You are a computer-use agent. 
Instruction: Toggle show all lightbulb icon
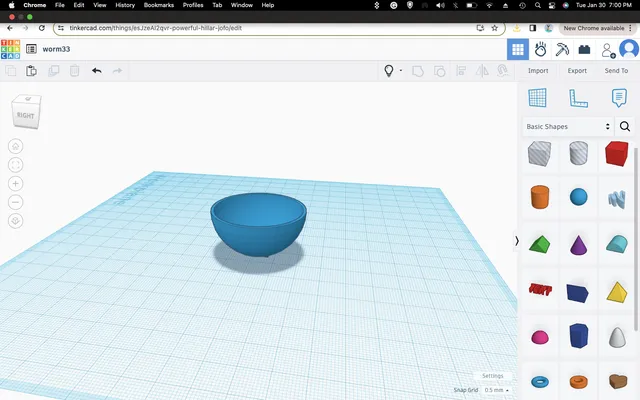pos(389,71)
